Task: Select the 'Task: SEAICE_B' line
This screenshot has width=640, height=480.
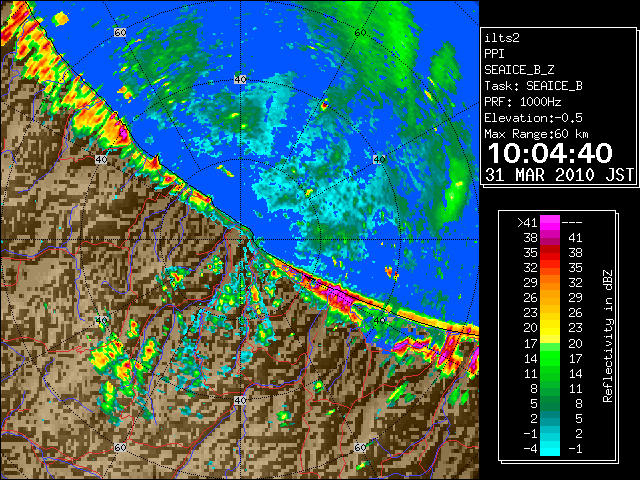Action: pyautogui.click(x=533, y=86)
